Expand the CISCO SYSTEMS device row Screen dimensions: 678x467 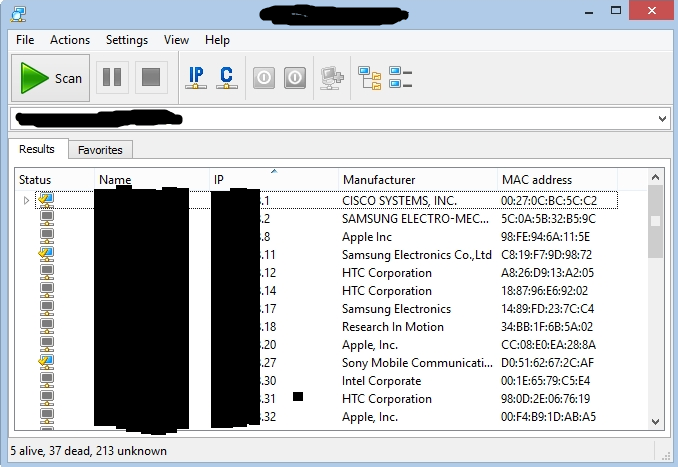coord(26,200)
